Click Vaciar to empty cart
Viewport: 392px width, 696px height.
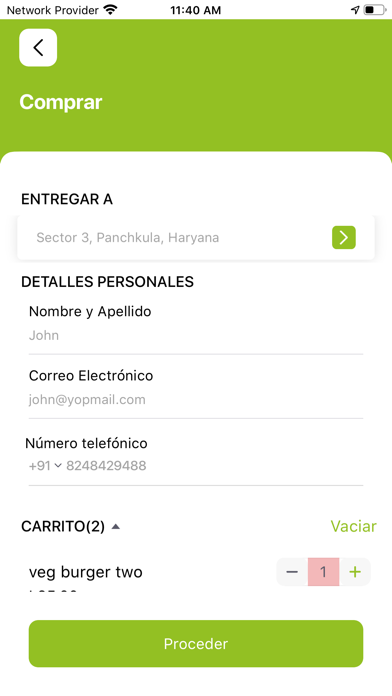pyautogui.click(x=353, y=526)
